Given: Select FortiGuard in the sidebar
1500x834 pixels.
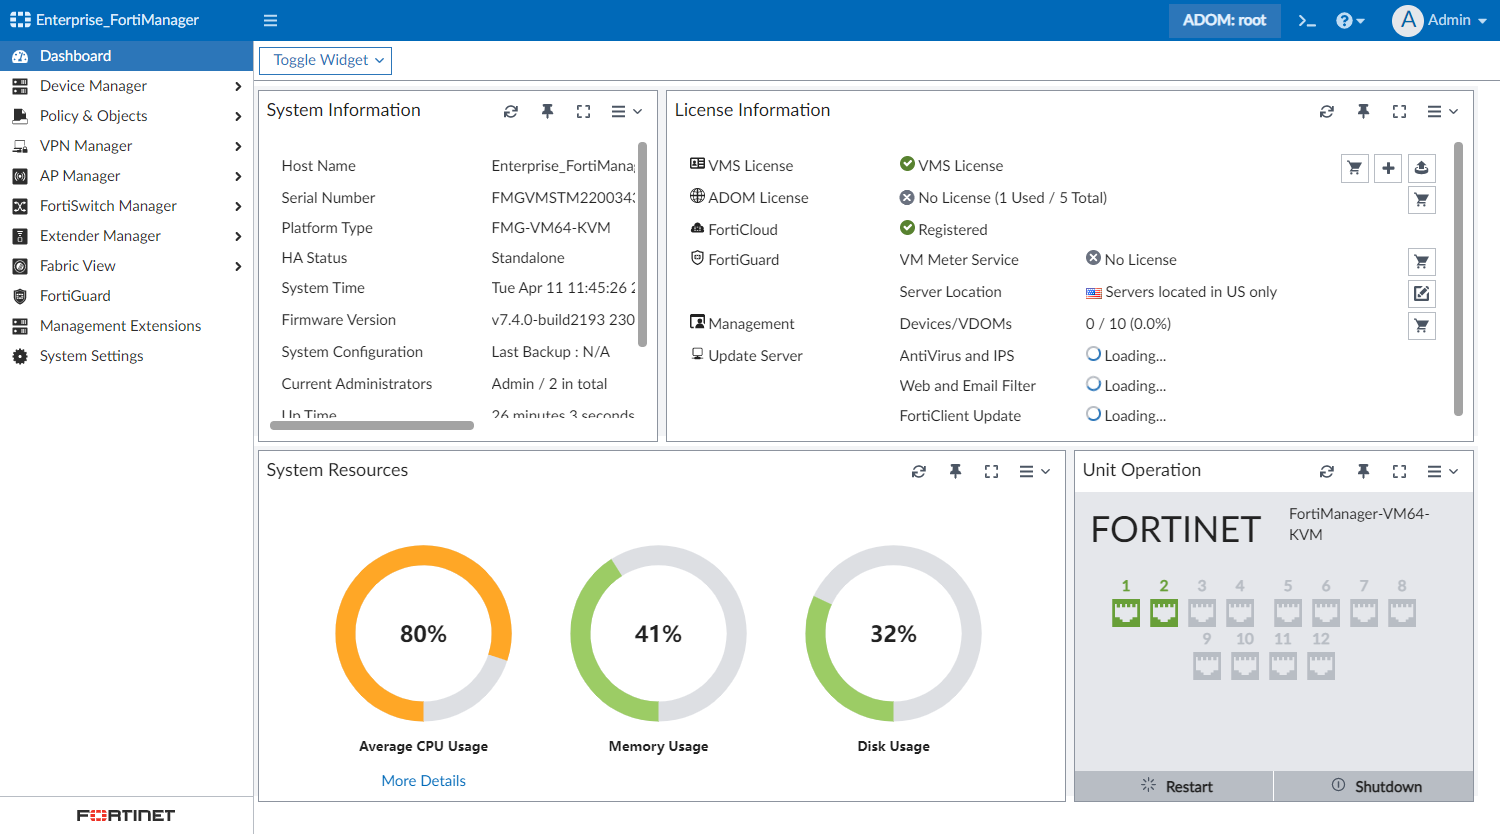Looking at the screenshot, I should [x=73, y=295].
